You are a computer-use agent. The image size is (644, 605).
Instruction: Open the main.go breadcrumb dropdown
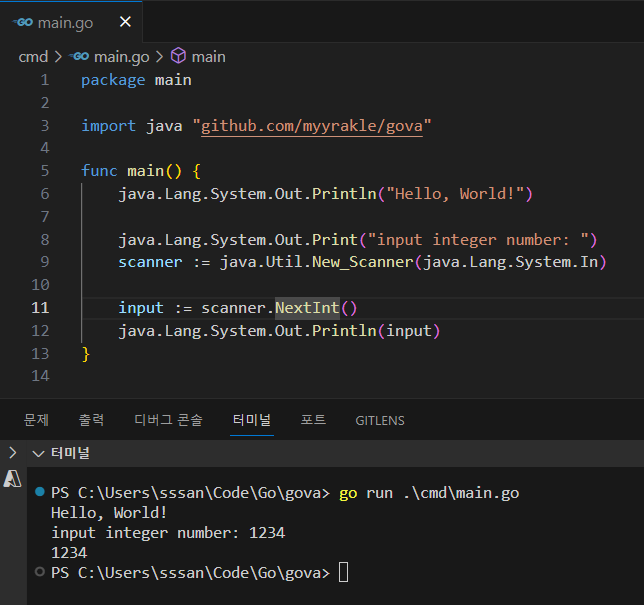121,57
